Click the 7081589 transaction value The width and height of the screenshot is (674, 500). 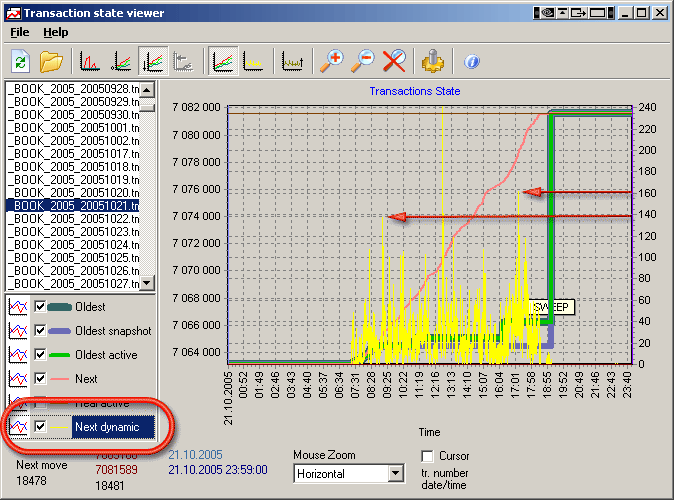coord(116,469)
